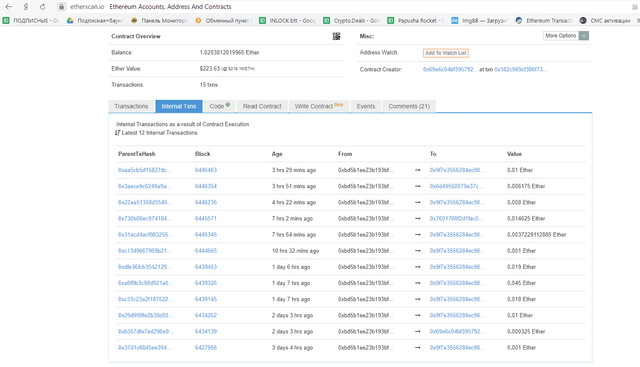Click the '15 txns' transactions count
This screenshot has height=367, width=640.
pyautogui.click(x=209, y=85)
